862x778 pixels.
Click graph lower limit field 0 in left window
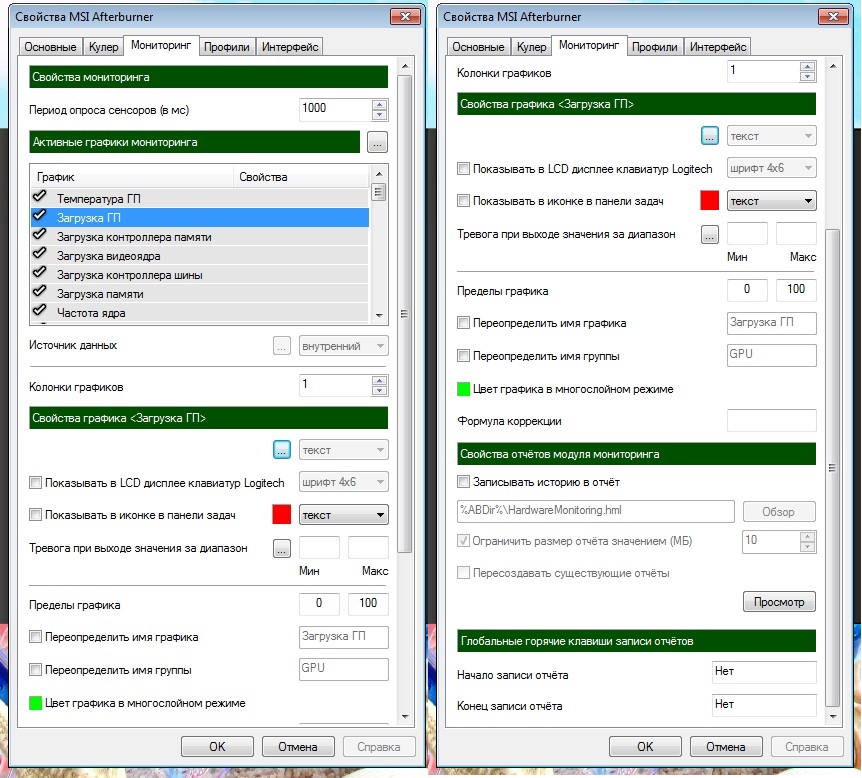pyautogui.click(x=319, y=604)
